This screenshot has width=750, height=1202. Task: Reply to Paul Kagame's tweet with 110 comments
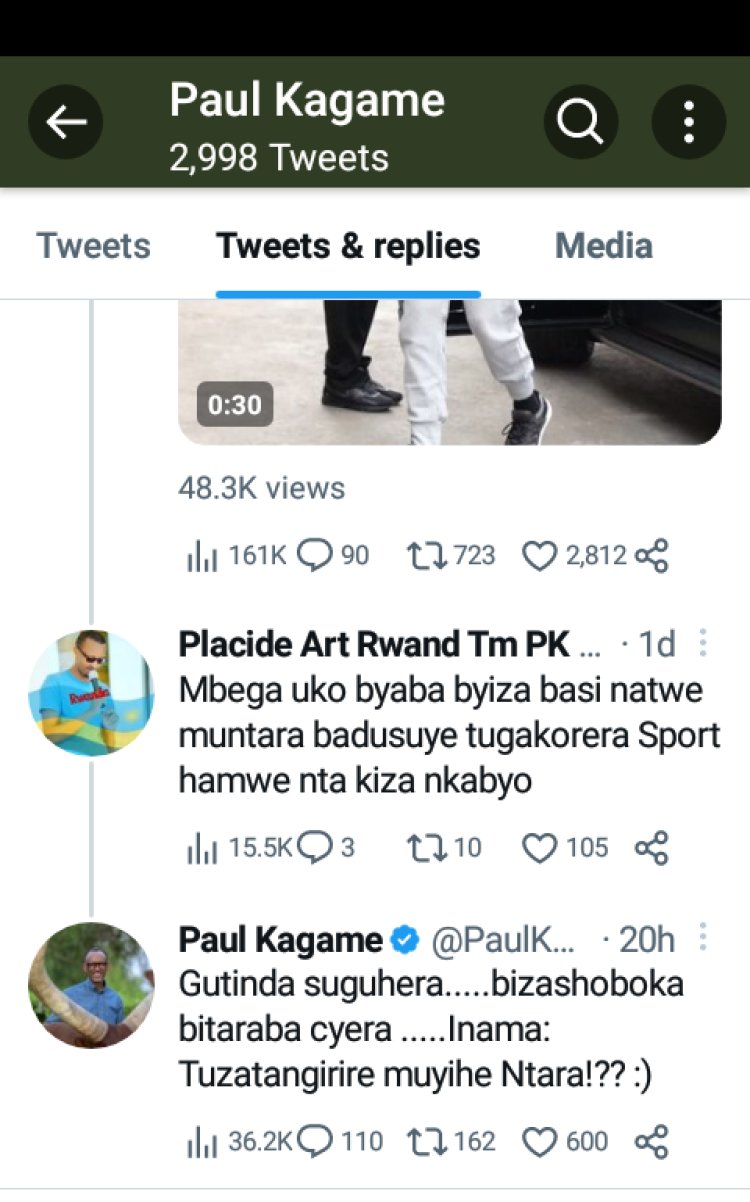coord(315,1141)
